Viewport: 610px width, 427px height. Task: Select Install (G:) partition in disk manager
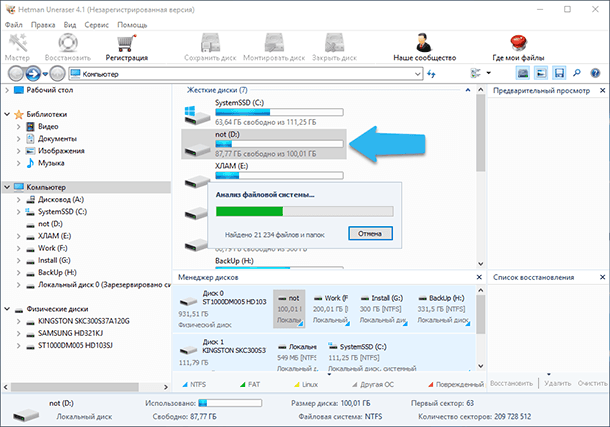(383, 309)
